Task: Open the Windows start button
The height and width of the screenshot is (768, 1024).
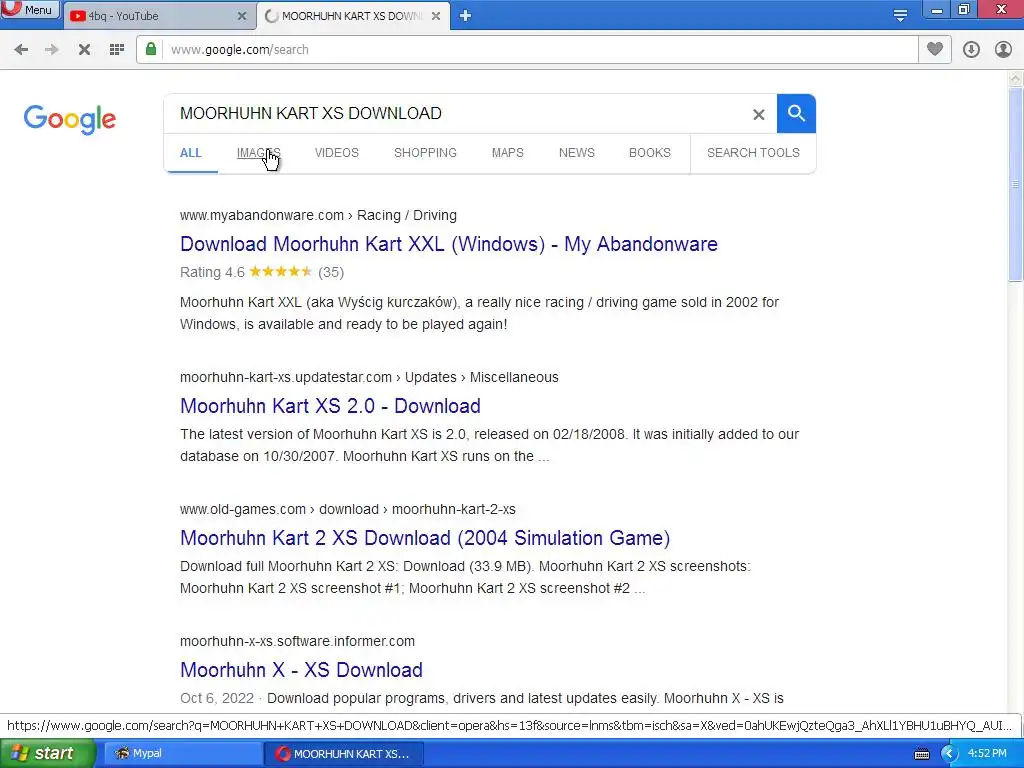Action: coord(47,754)
